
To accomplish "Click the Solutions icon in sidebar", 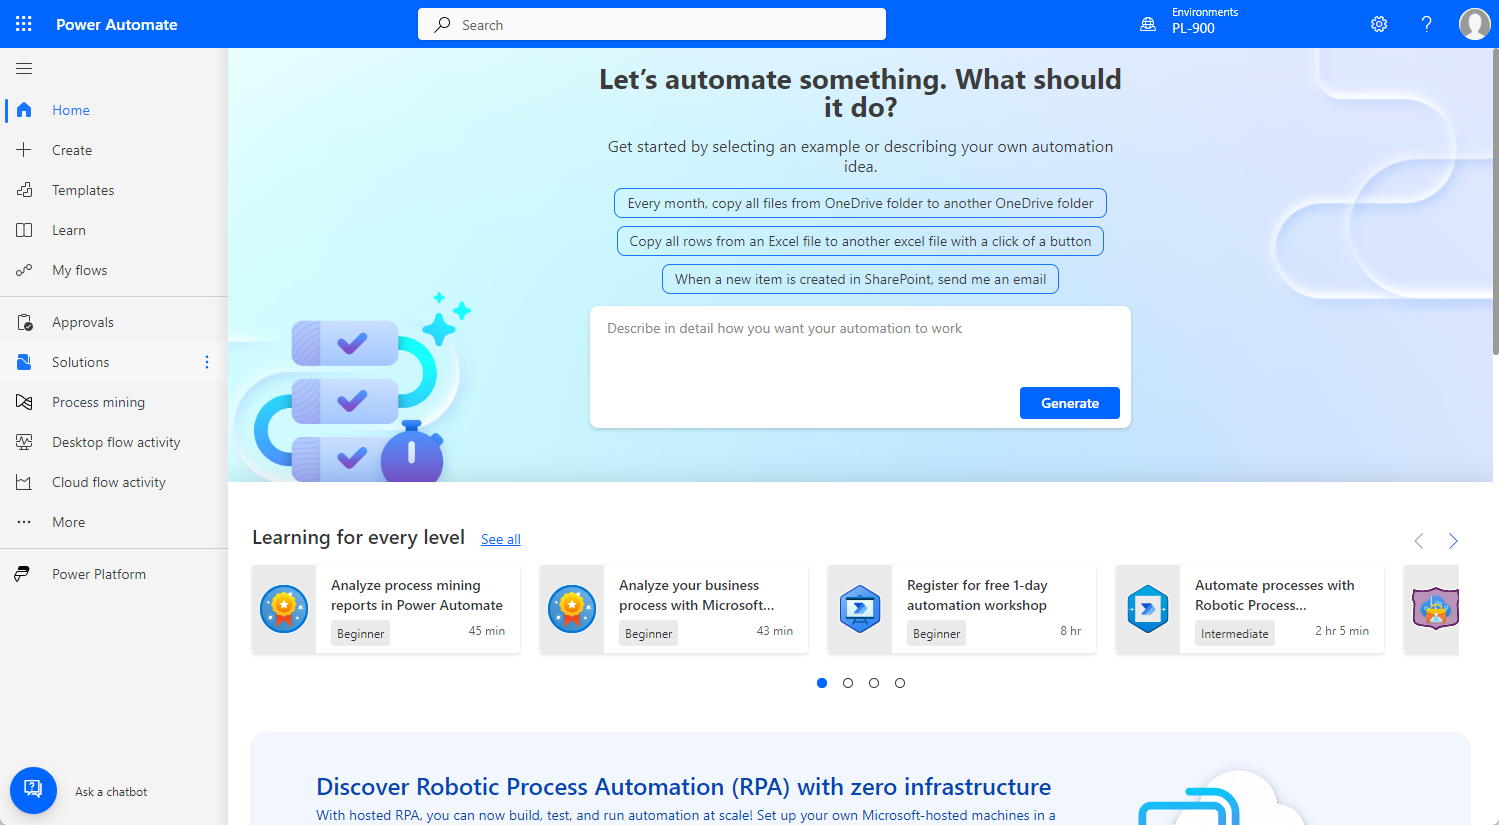I will 24,362.
